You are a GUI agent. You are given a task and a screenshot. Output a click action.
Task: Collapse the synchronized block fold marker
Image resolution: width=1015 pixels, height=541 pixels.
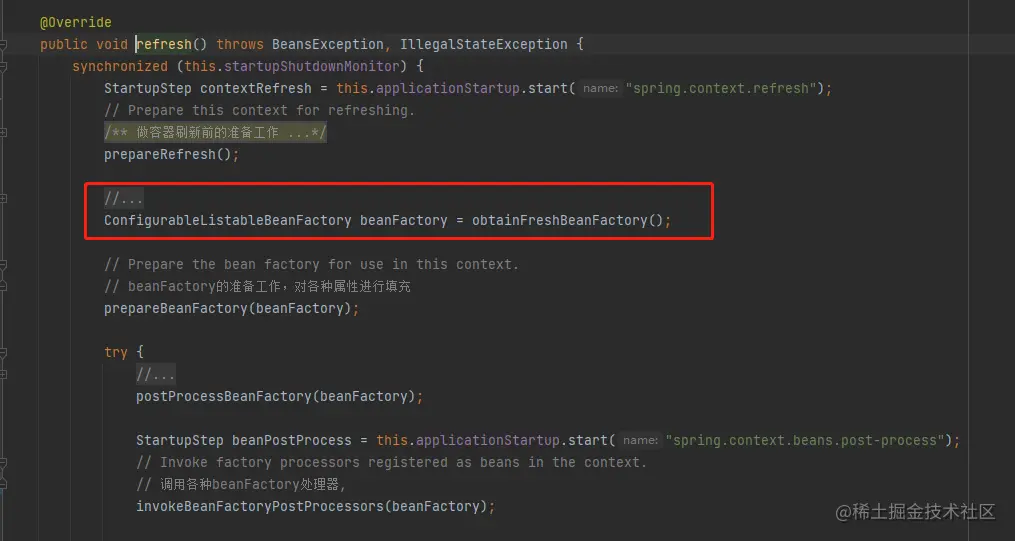[3, 67]
